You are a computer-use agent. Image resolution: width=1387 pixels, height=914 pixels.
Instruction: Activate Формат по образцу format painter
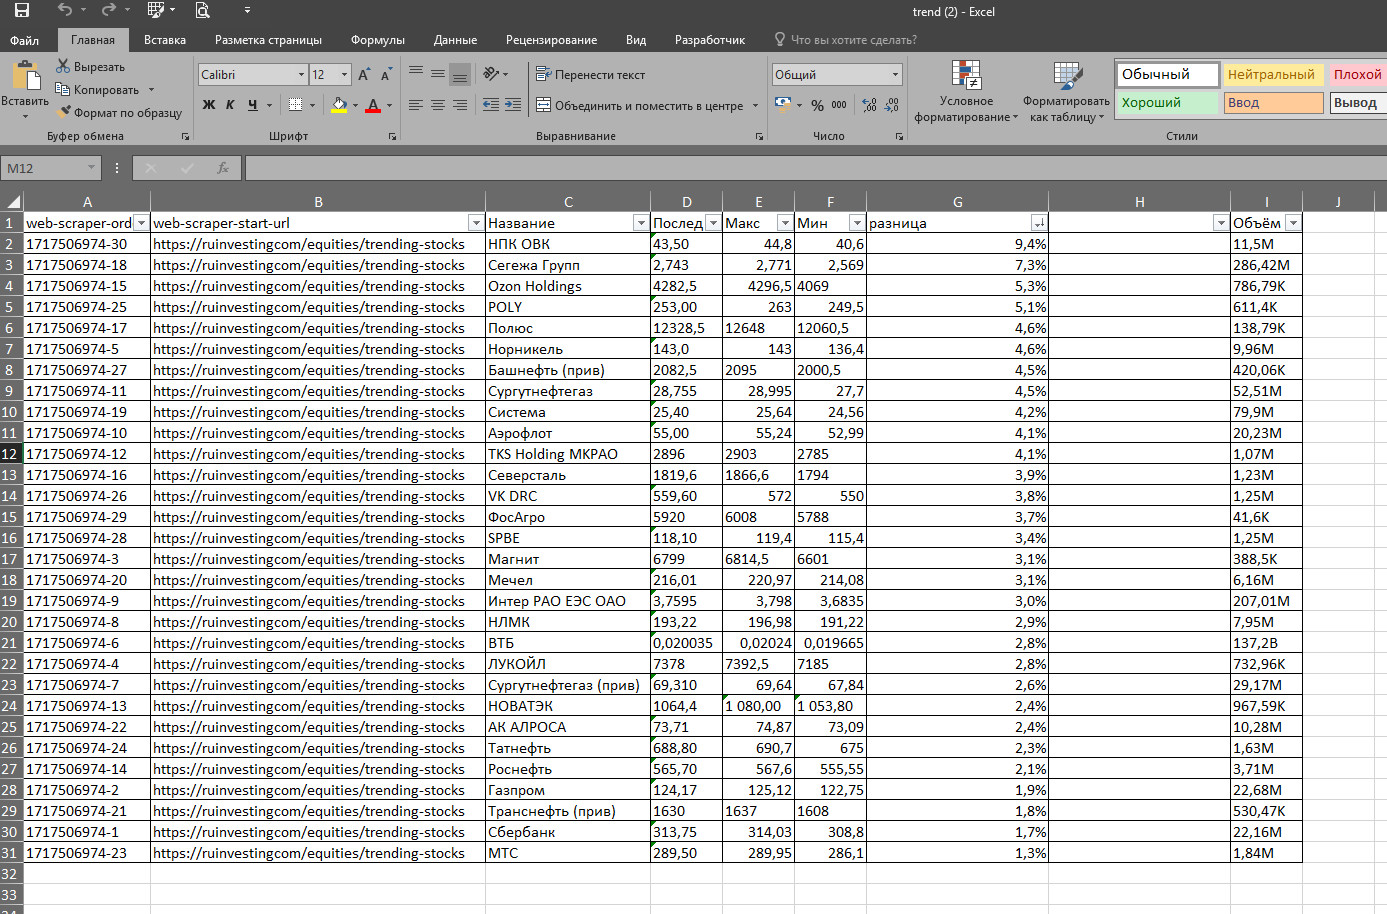click(119, 113)
